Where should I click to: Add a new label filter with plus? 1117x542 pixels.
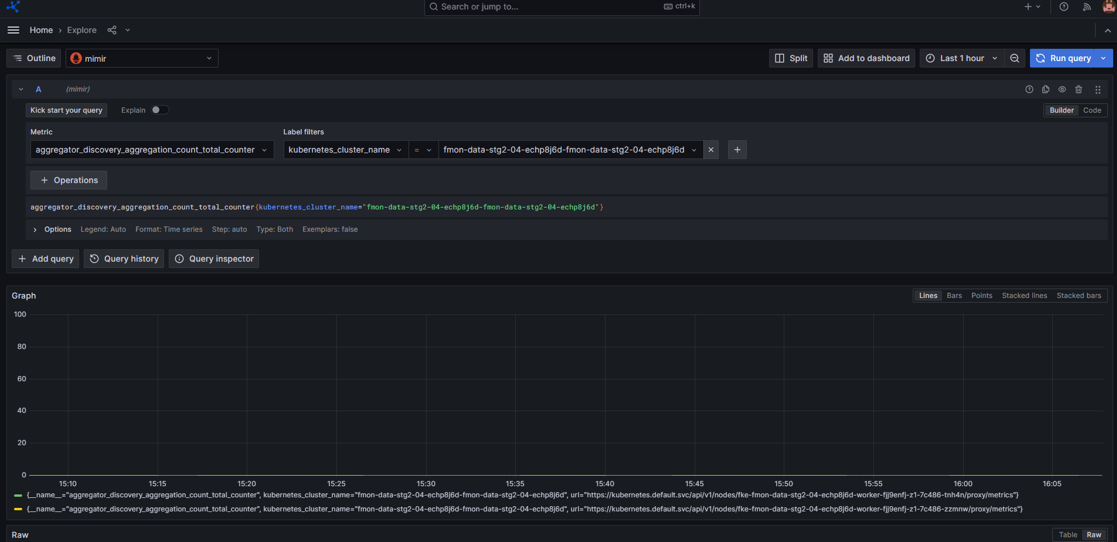[x=737, y=150]
